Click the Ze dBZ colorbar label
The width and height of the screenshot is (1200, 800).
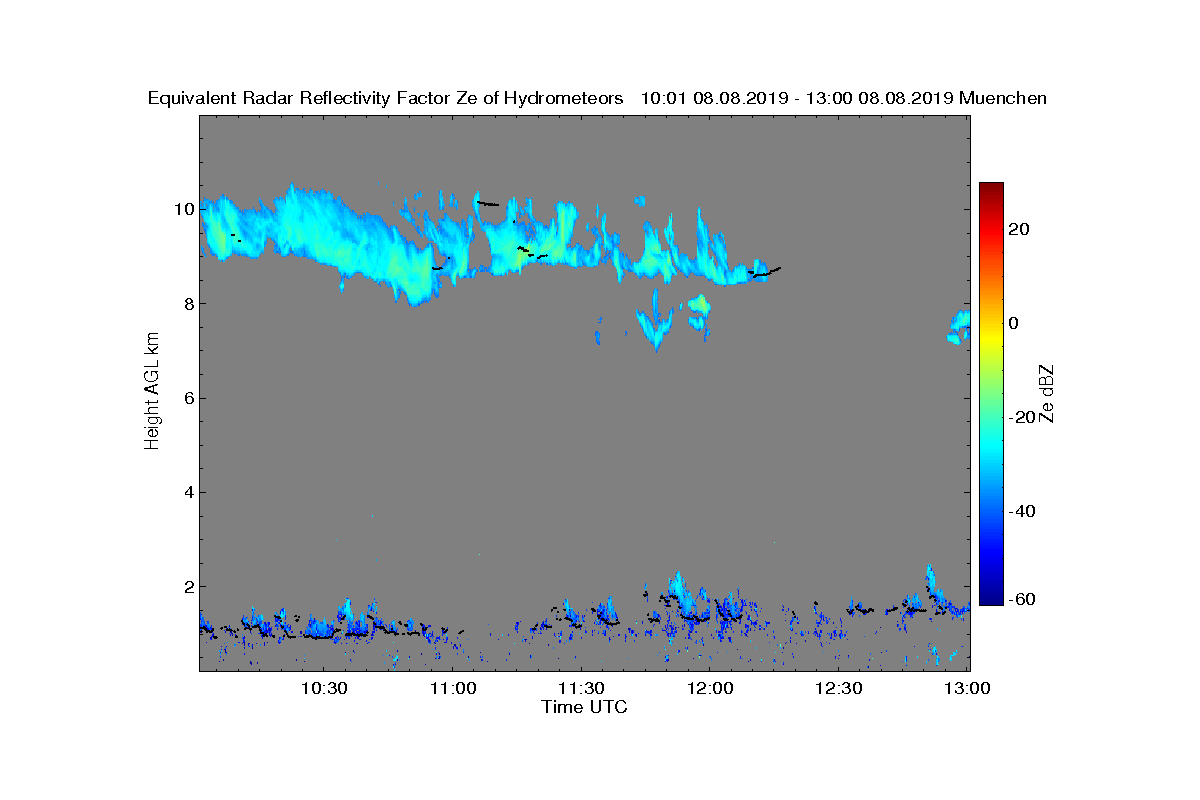point(1048,394)
